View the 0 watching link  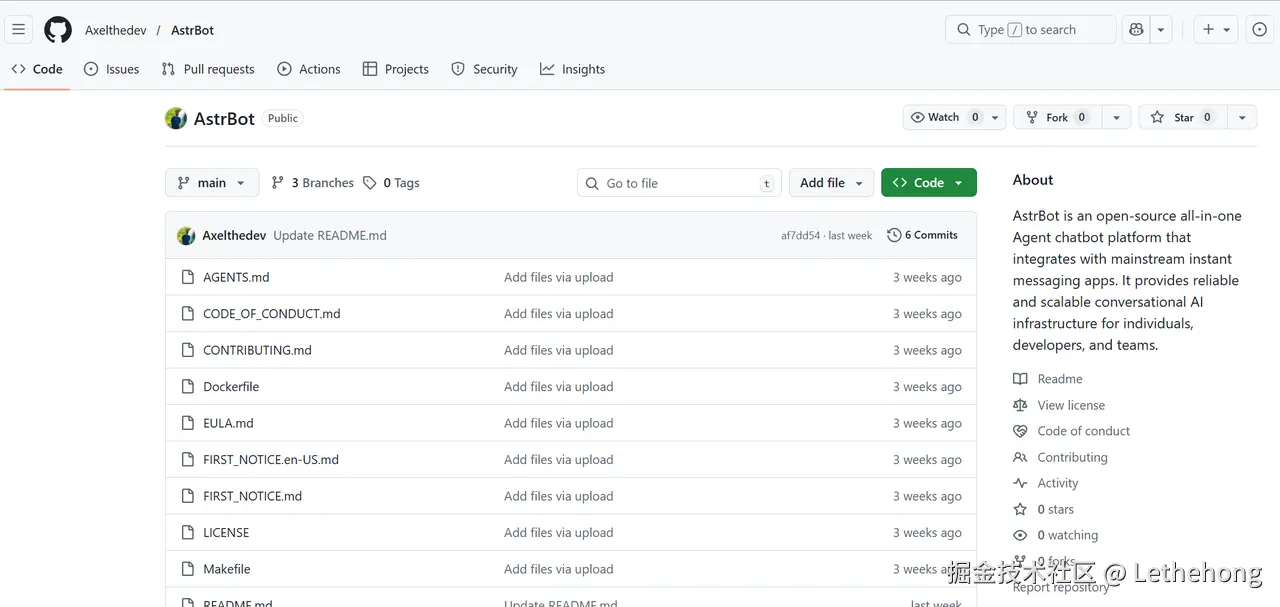click(1055, 535)
